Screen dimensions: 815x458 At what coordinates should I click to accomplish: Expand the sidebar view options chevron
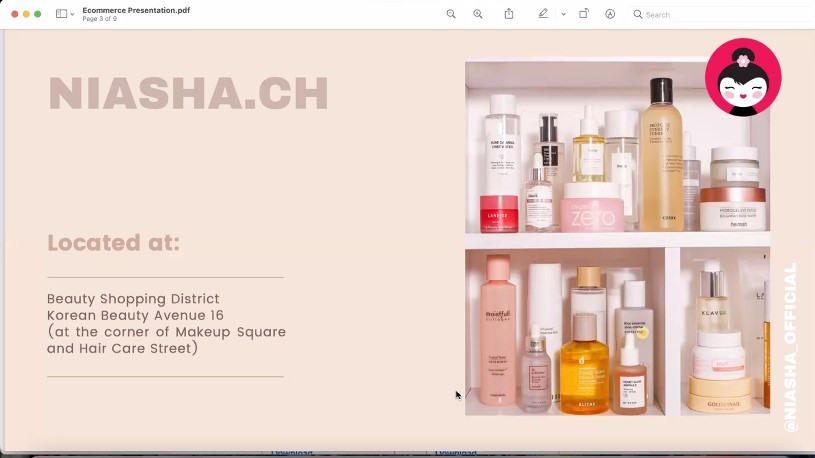(72, 15)
